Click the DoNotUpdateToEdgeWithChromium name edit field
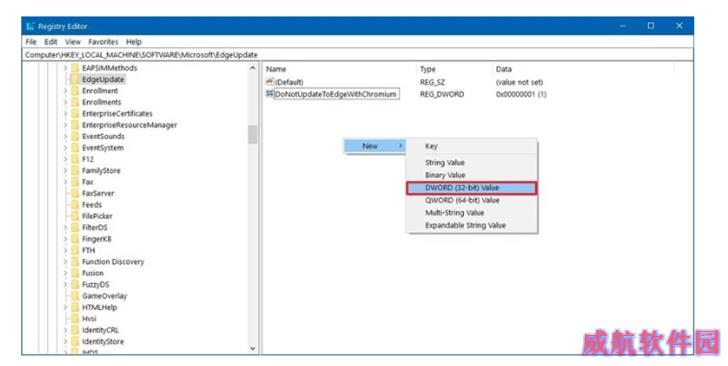Image resolution: width=728 pixels, height=366 pixels. click(x=336, y=94)
